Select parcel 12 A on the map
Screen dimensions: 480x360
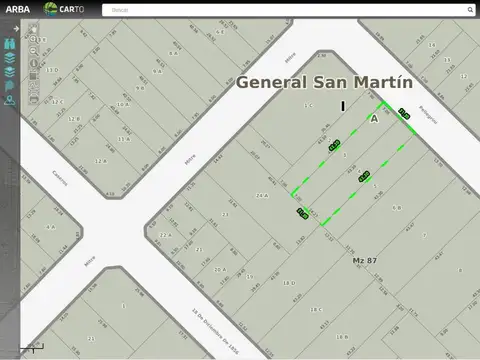pyautogui.click(x=101, y=161)
